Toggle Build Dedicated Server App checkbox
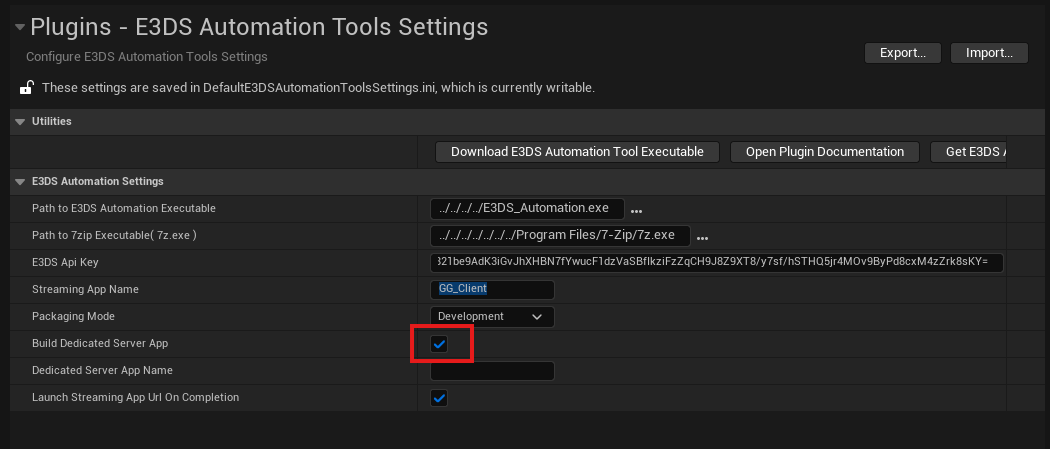 tap(439, 344)
